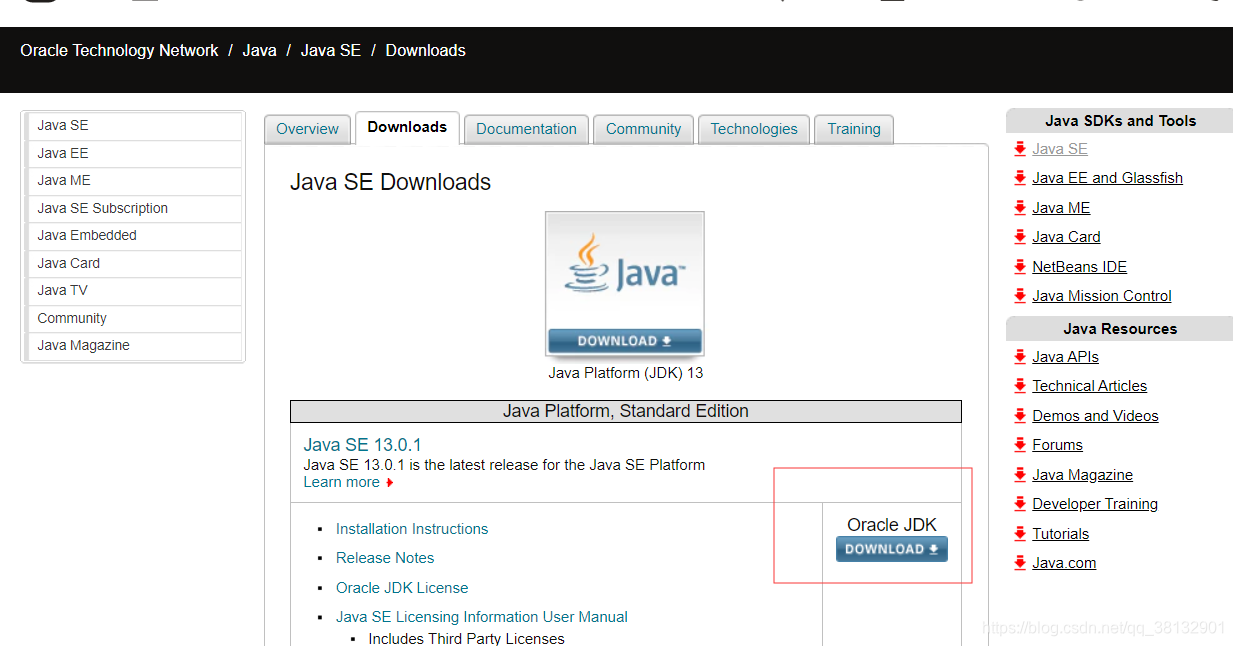Open Installation Instructions link

click(412, 529)
